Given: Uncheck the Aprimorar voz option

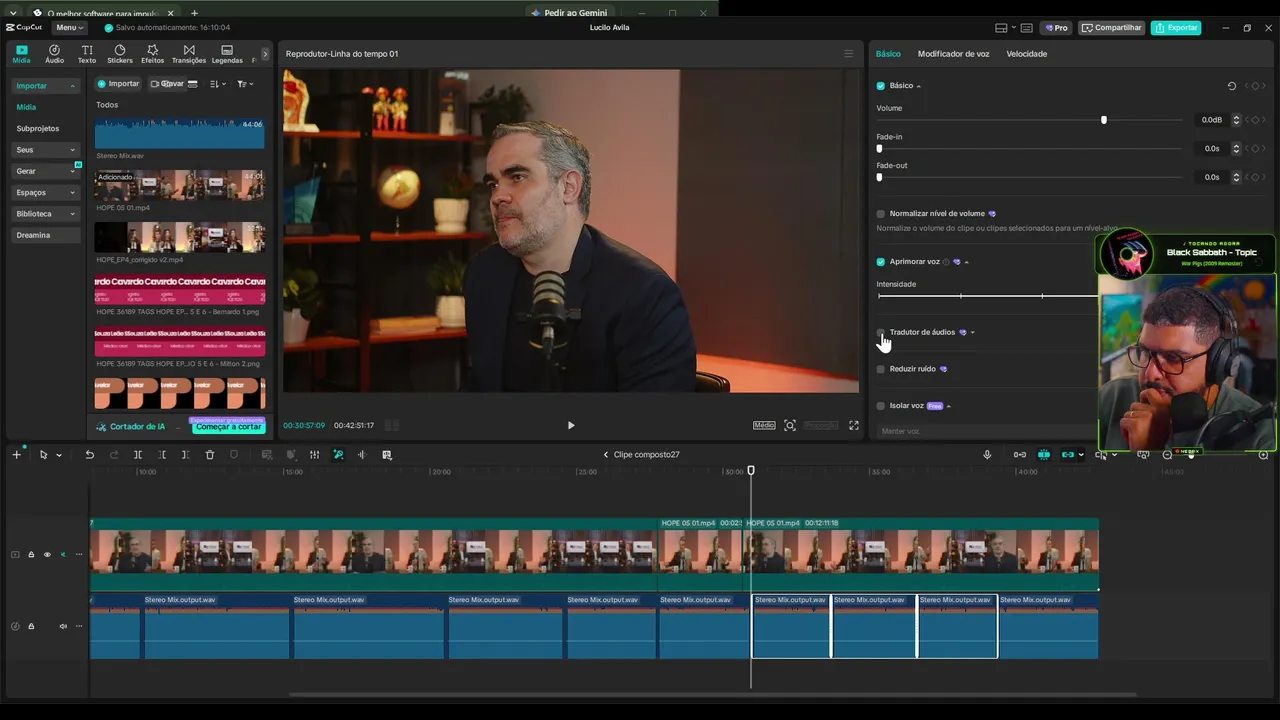Looking at the screenshot, I should tap(881, 262).
